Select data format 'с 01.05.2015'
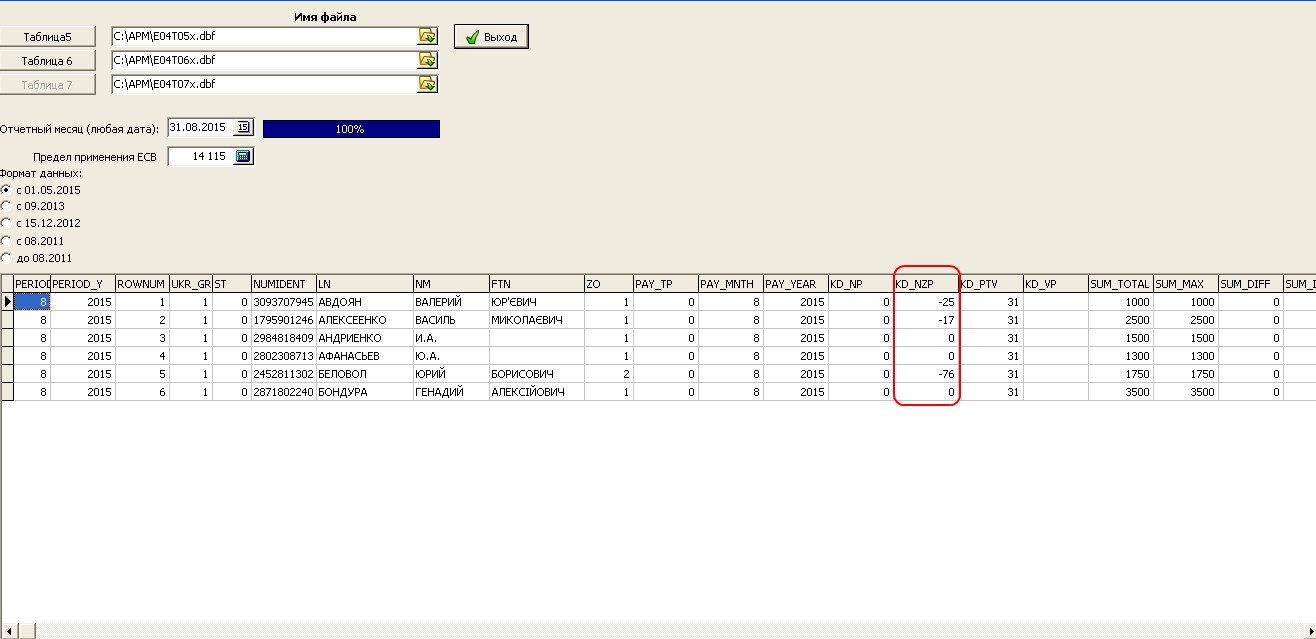The height and width of the screenshot is (639, 1316). pyautogui.click(x=6, y=190)
